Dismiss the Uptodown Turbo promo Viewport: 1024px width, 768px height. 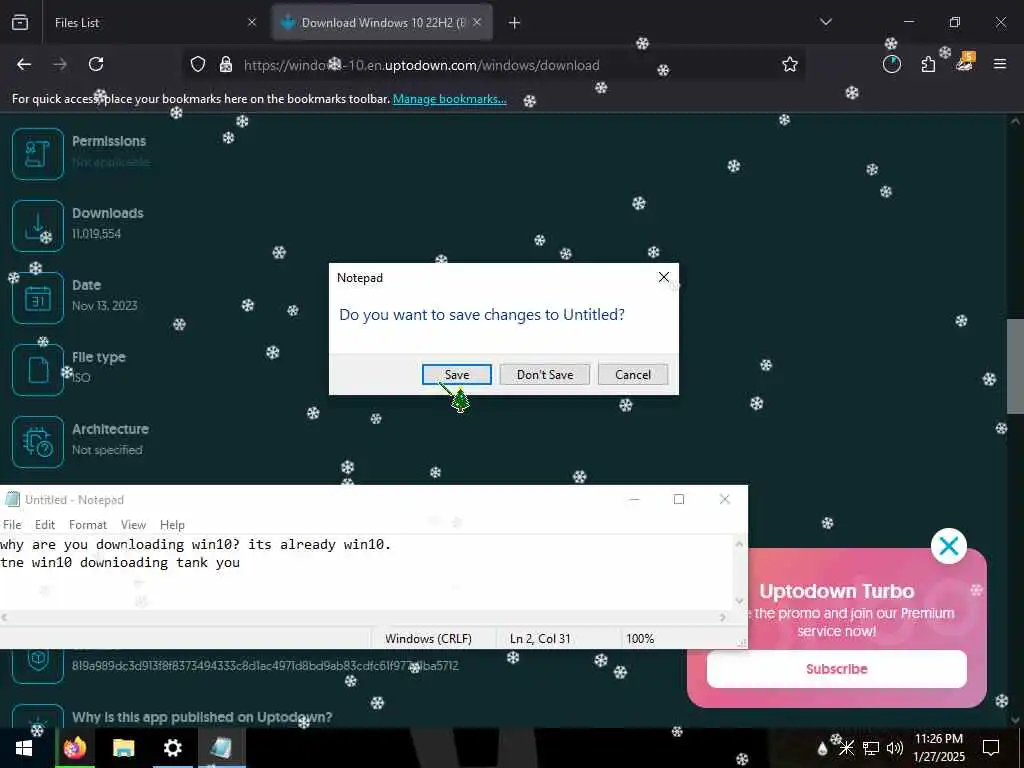(x=949, y=546)
